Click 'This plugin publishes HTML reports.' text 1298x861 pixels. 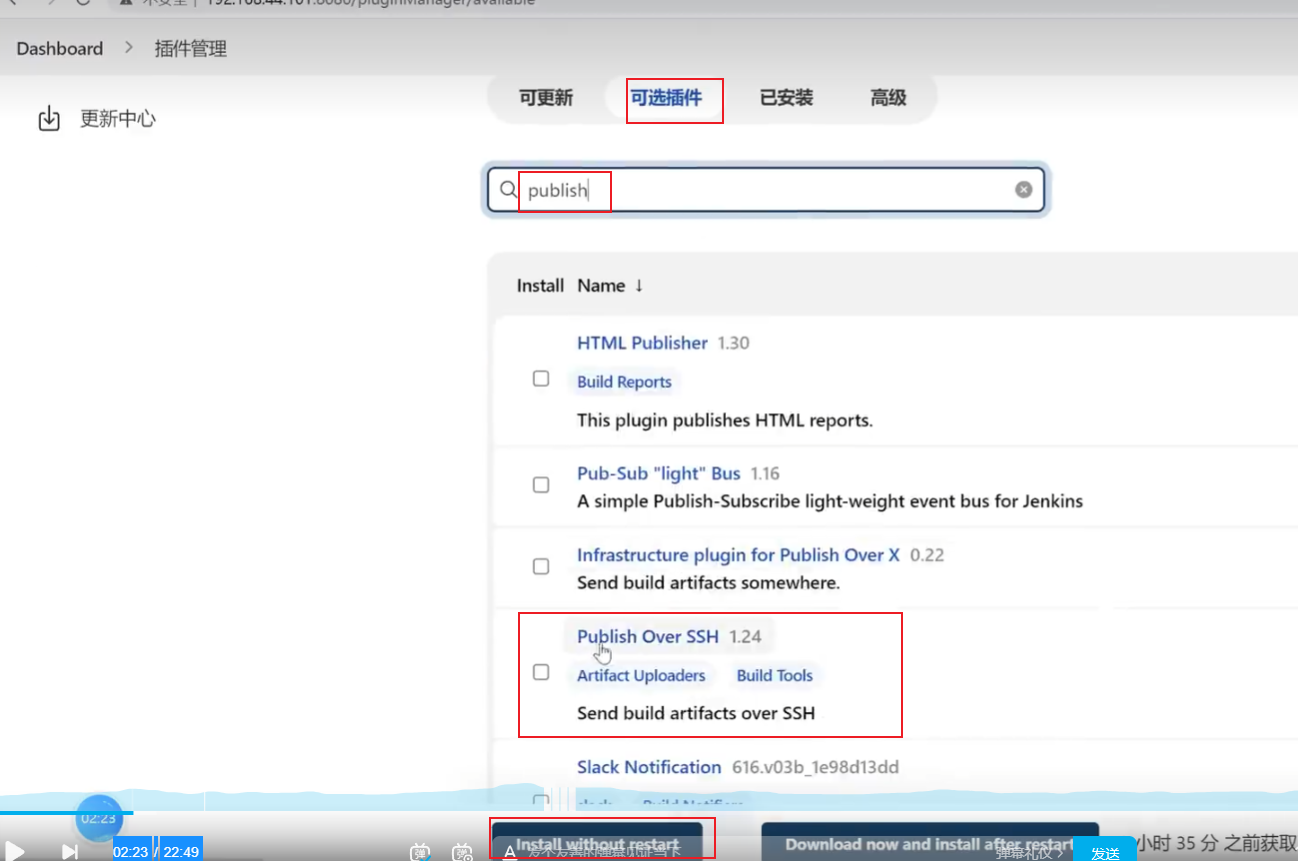[725, 420]
